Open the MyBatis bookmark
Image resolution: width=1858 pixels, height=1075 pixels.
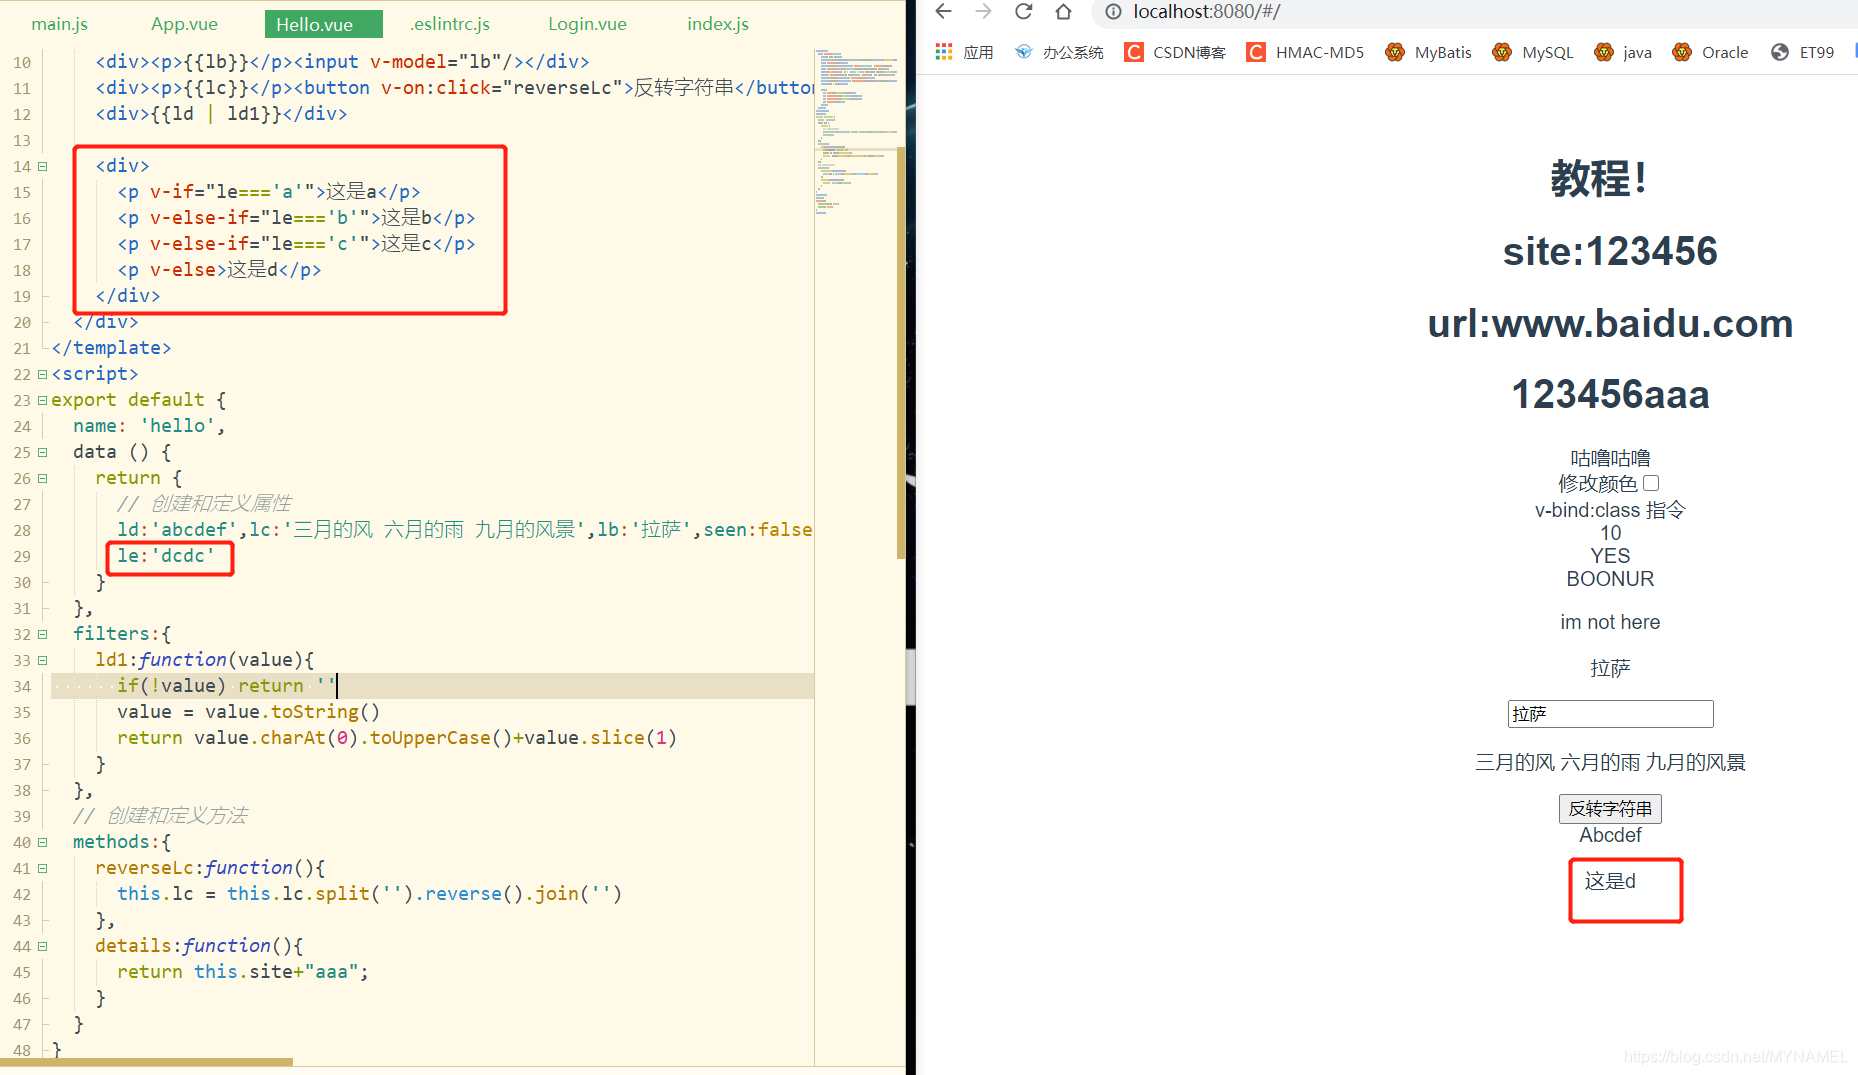pyautogui.click(x=1429, y=52)
